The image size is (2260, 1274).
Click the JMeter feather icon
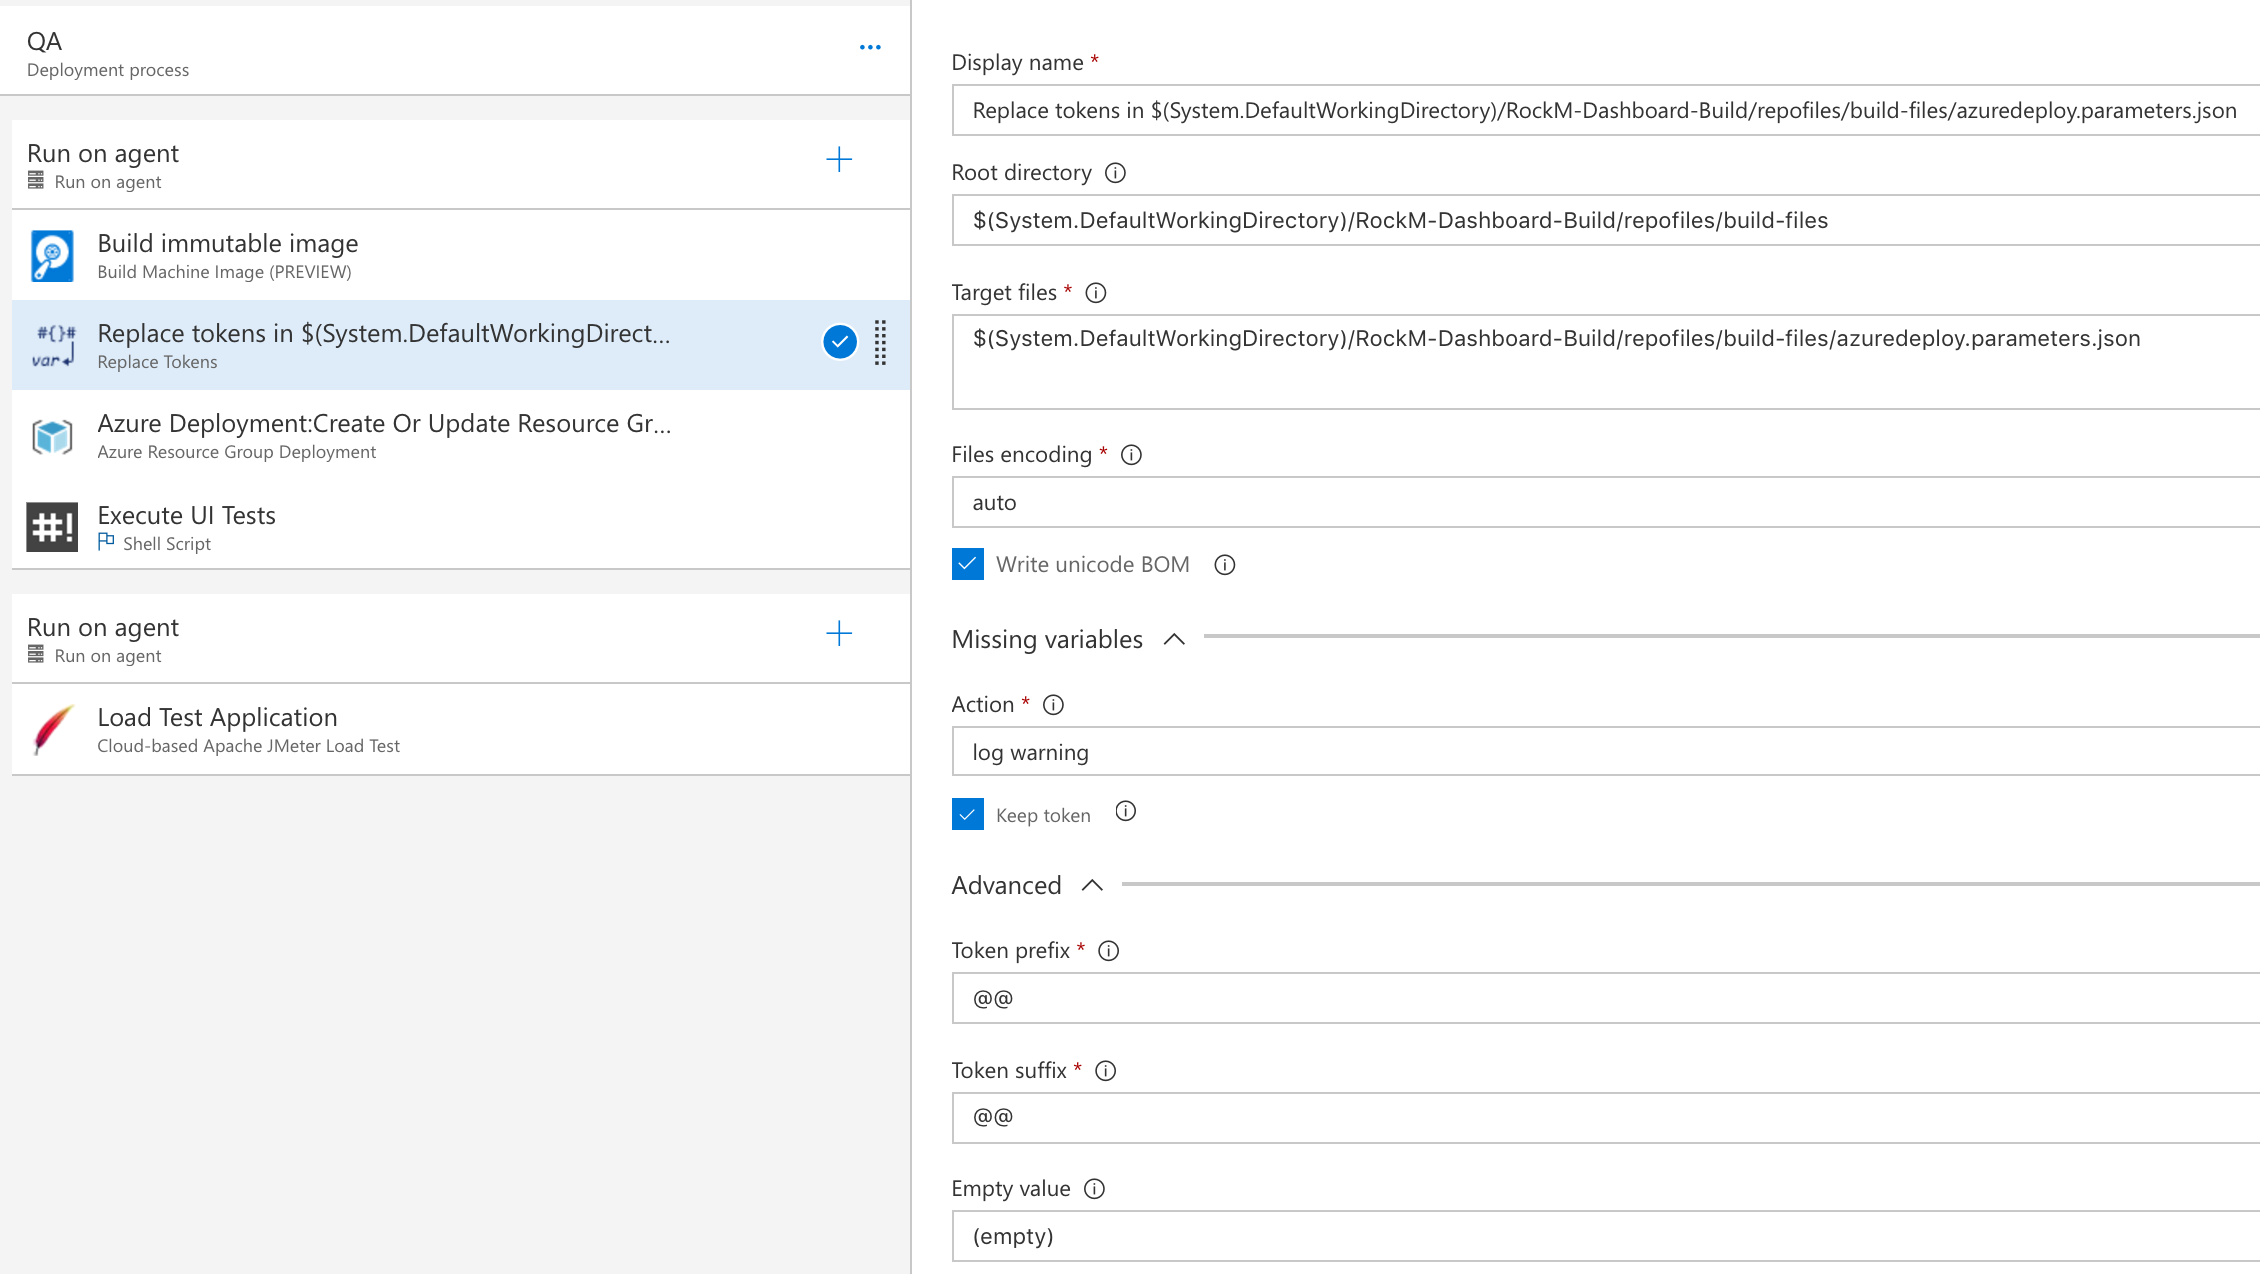click(x=52, y=730)
